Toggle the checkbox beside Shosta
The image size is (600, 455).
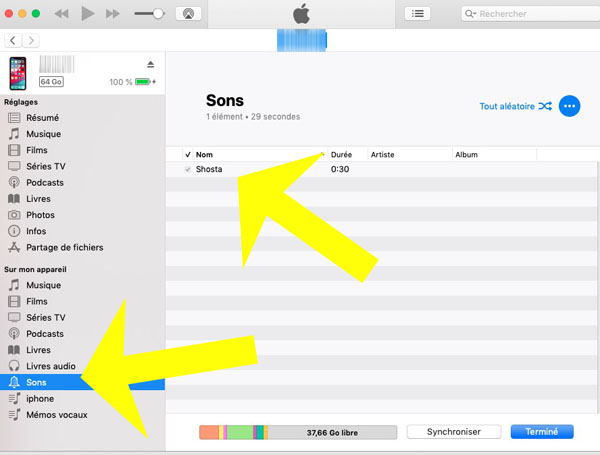click(188, 169)
